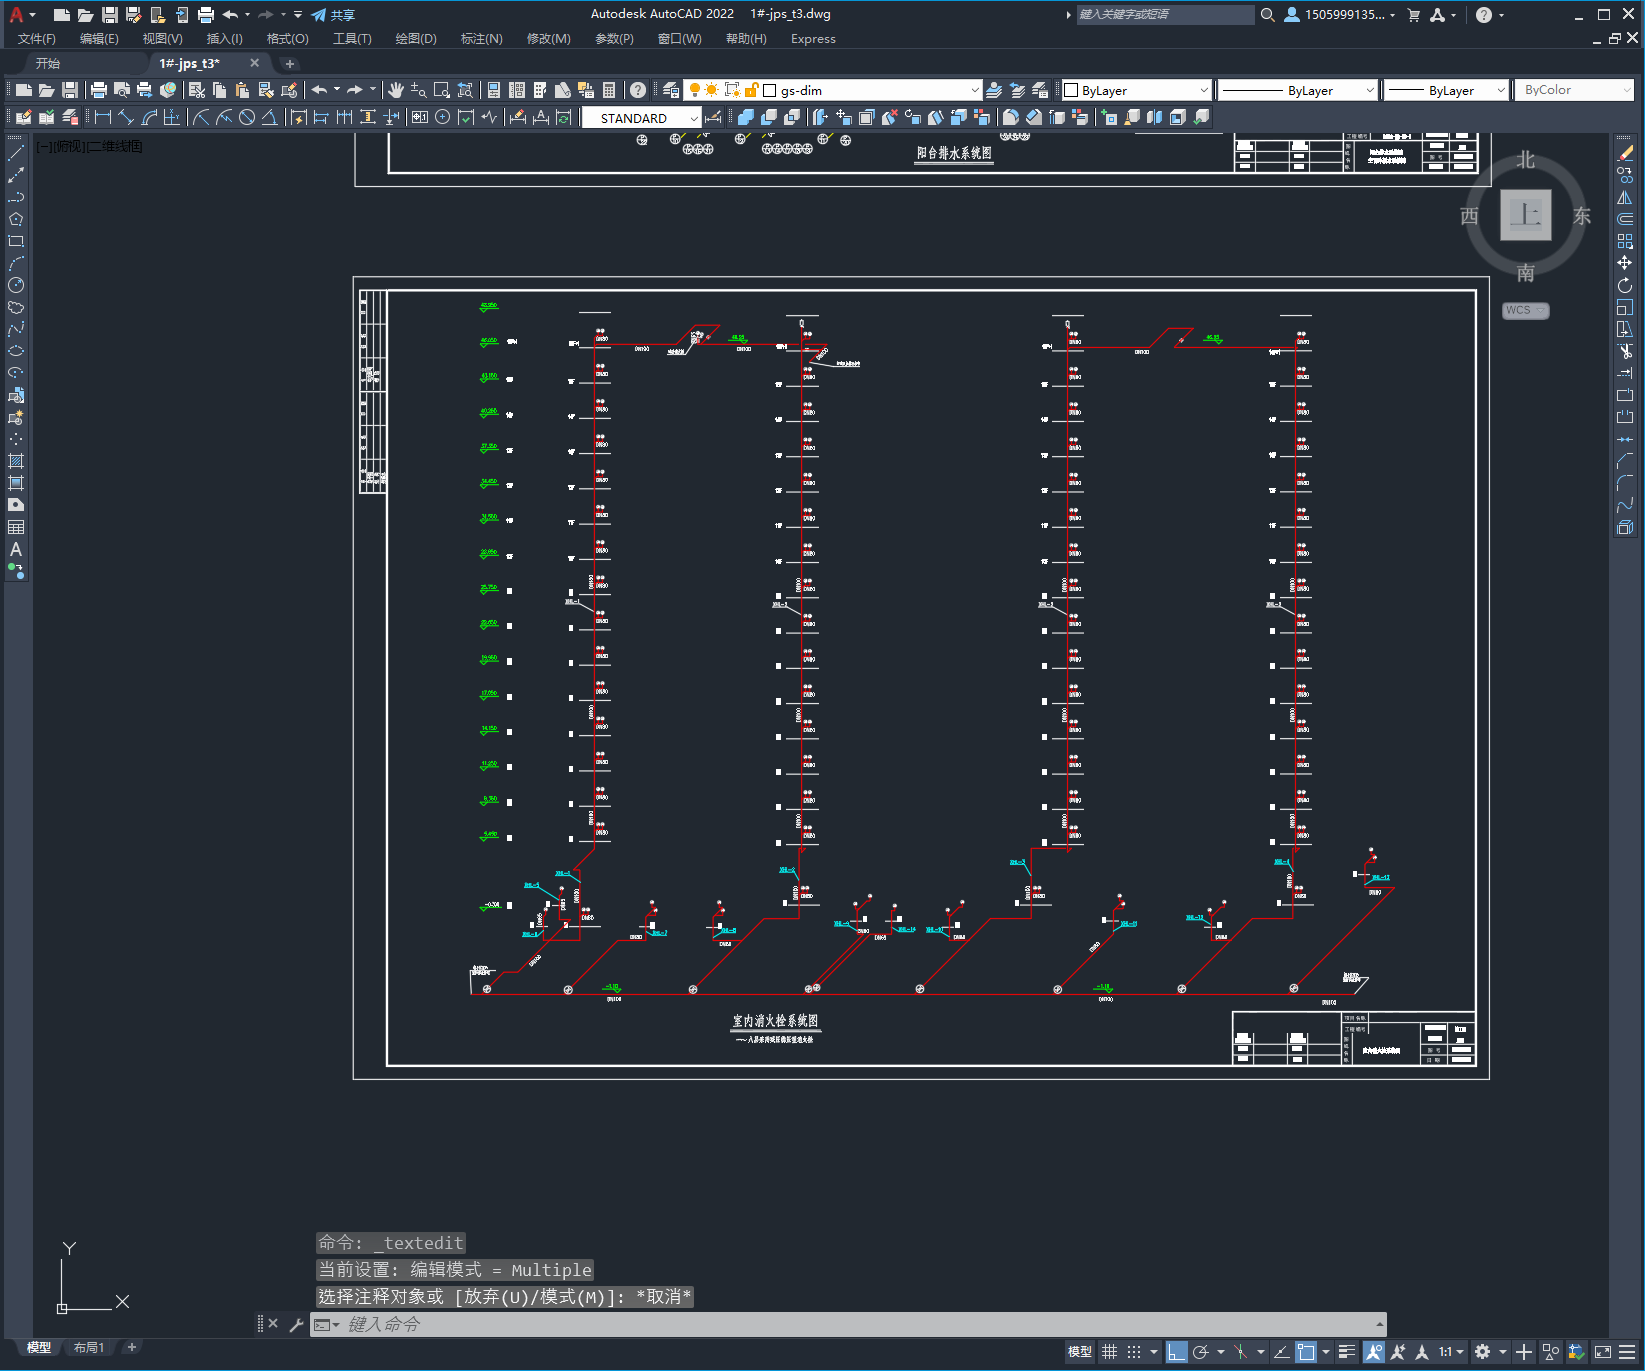Image resolution: width=1645 pixels, height=1371 pixels.
Task: Select the Multiline Text tool
Action: click(x=16, y=549)
